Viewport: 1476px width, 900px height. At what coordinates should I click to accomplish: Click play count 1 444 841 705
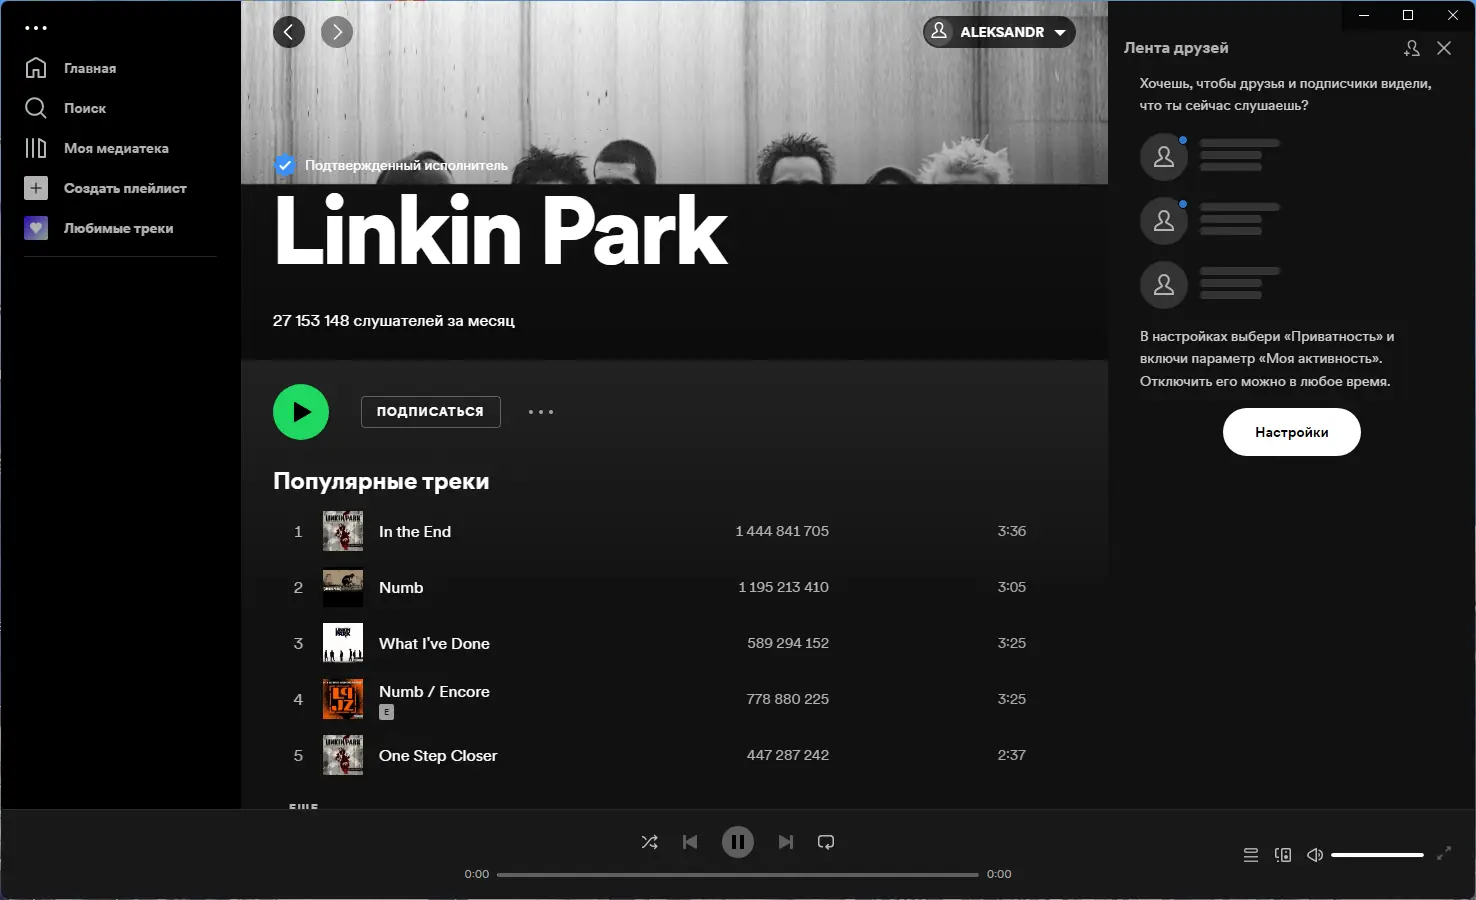pos(782,531)
